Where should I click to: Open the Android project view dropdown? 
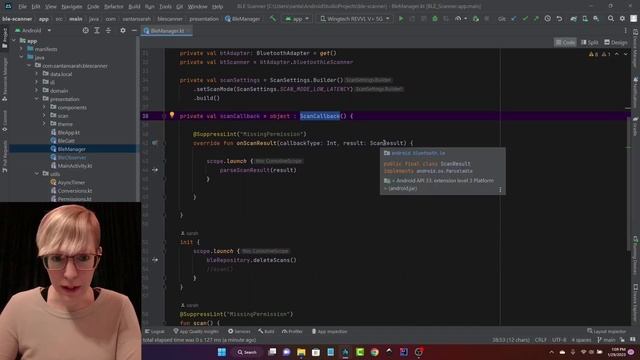point(33,31)
